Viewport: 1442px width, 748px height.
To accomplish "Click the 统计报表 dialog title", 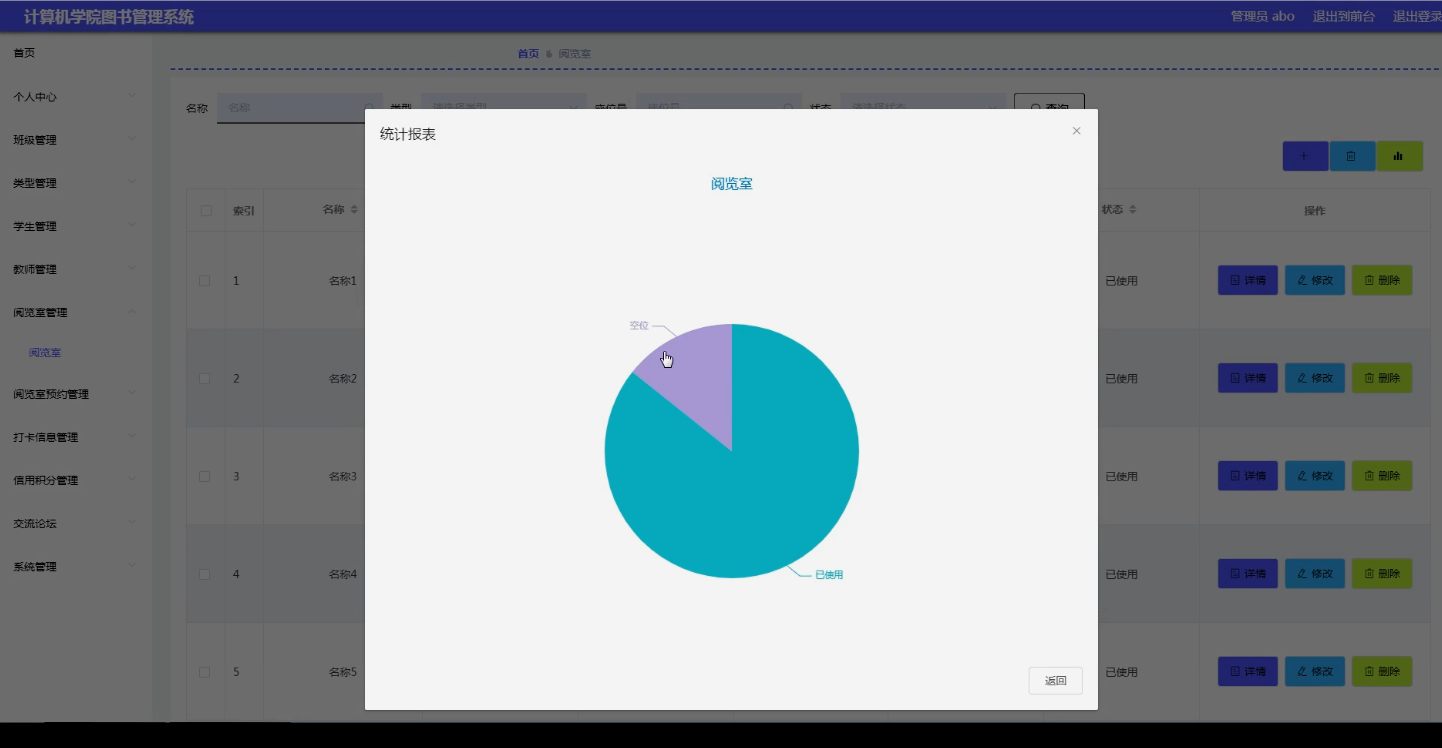I will point(408,134).
